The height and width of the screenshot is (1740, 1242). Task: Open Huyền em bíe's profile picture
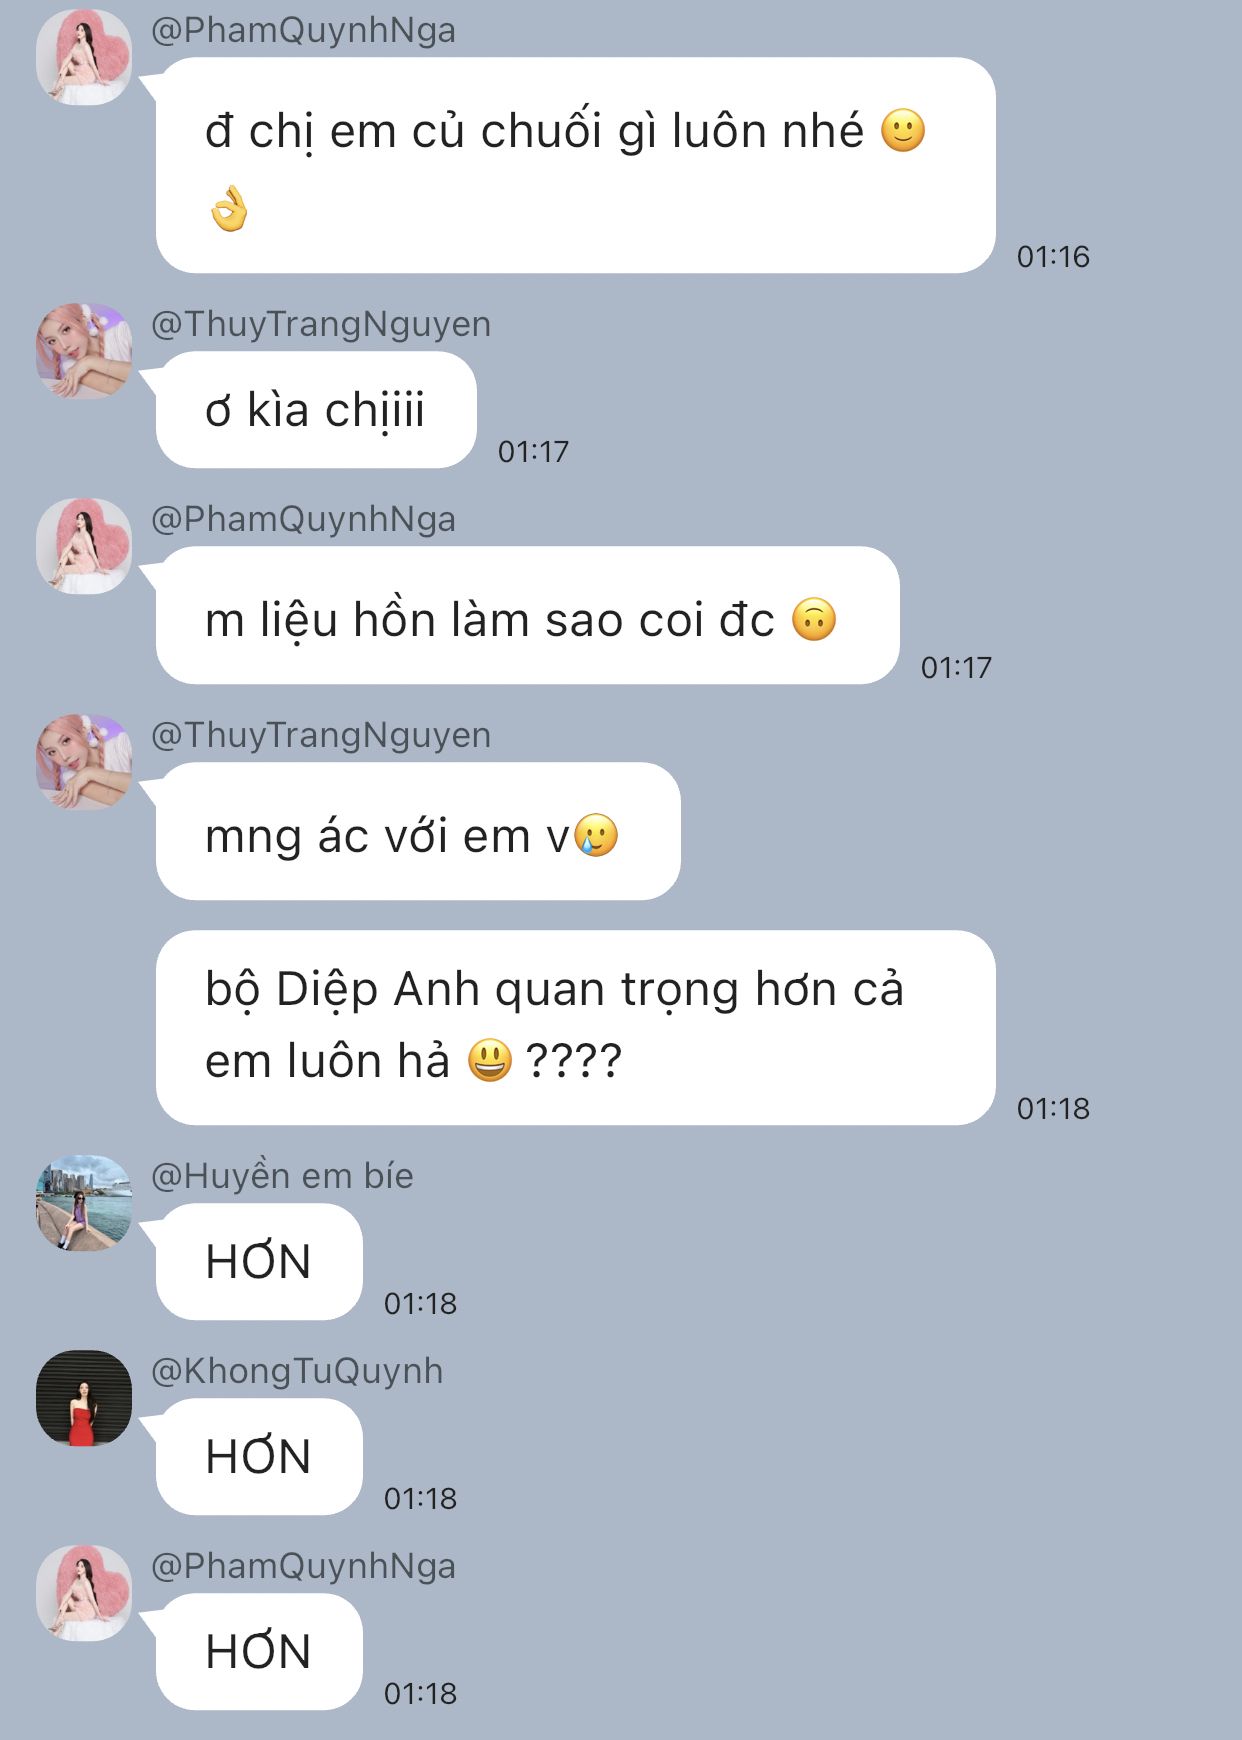pyautogui.click(x=84, y=1203)
